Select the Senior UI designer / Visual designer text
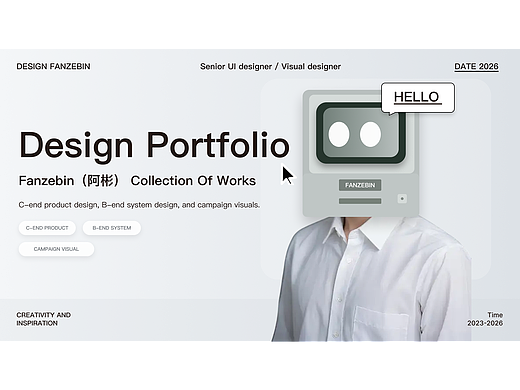The height and width of the screenshot is (390, 520). click(270, 67)
